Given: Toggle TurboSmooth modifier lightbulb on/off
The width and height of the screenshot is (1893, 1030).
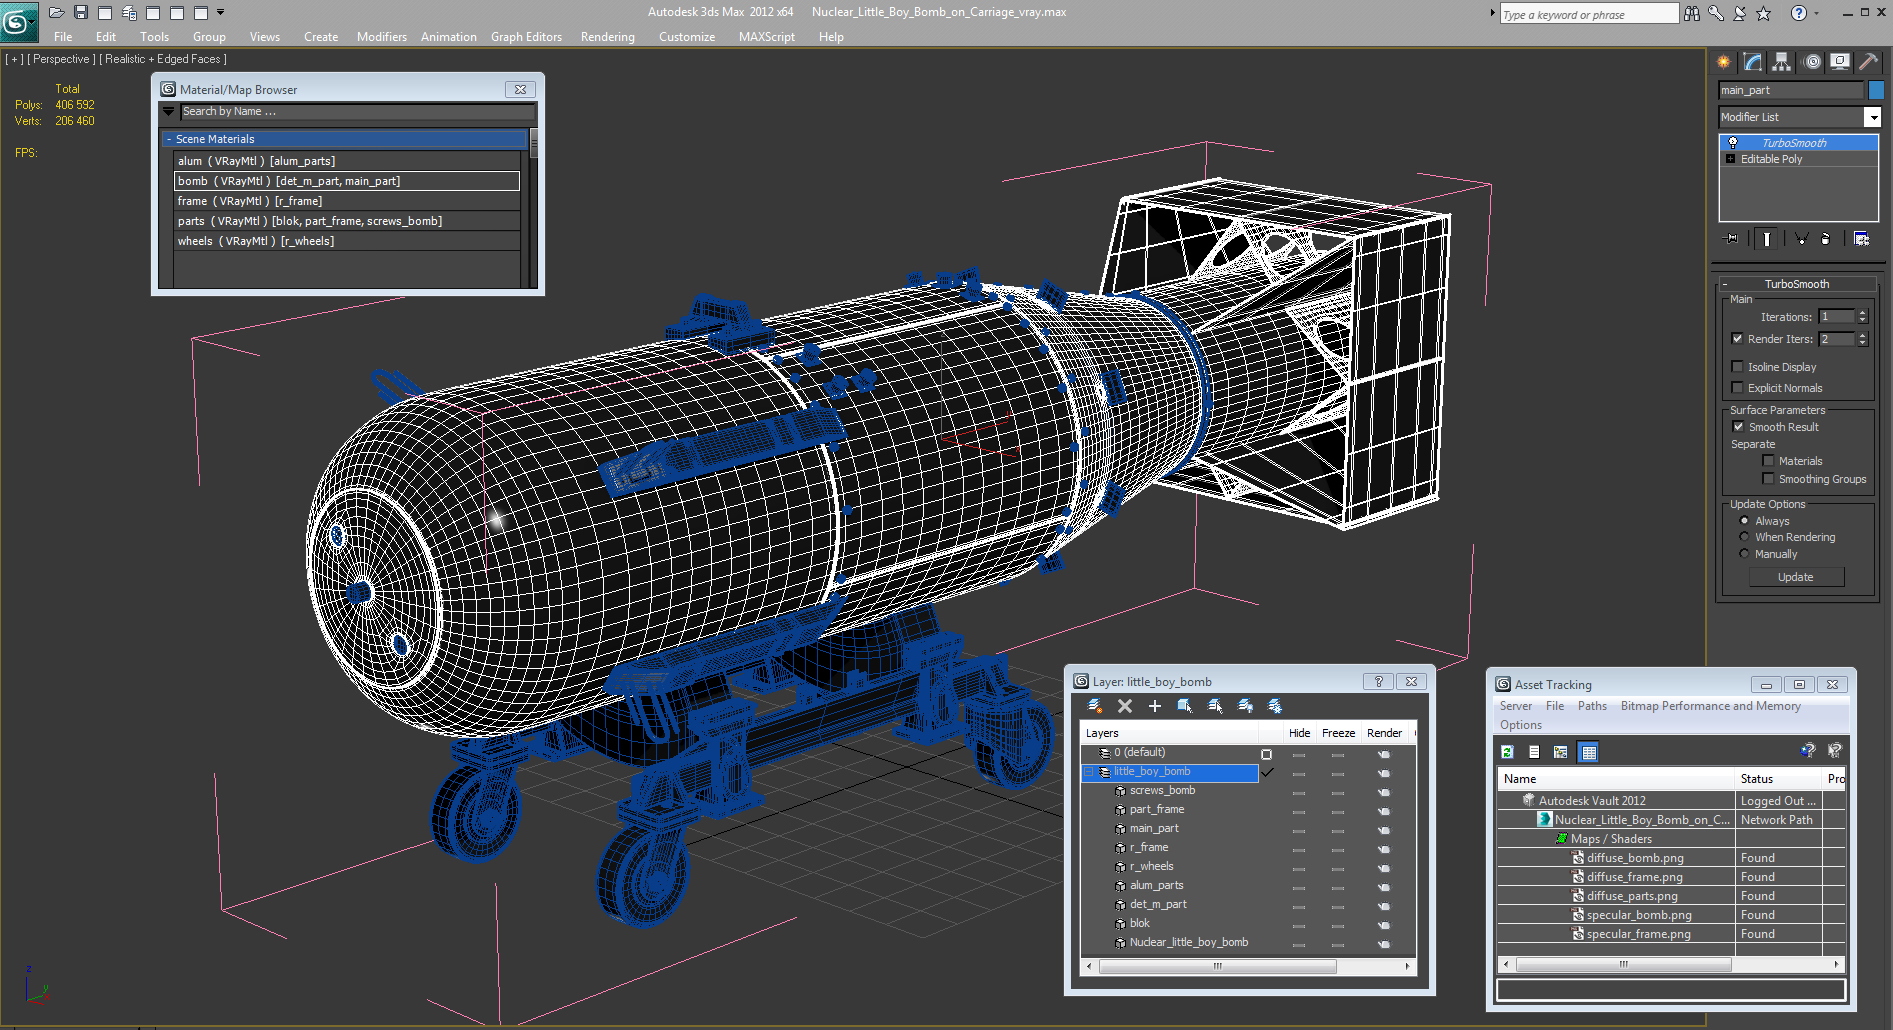Looking at the screenshot, I should (x=1733, y=143).
